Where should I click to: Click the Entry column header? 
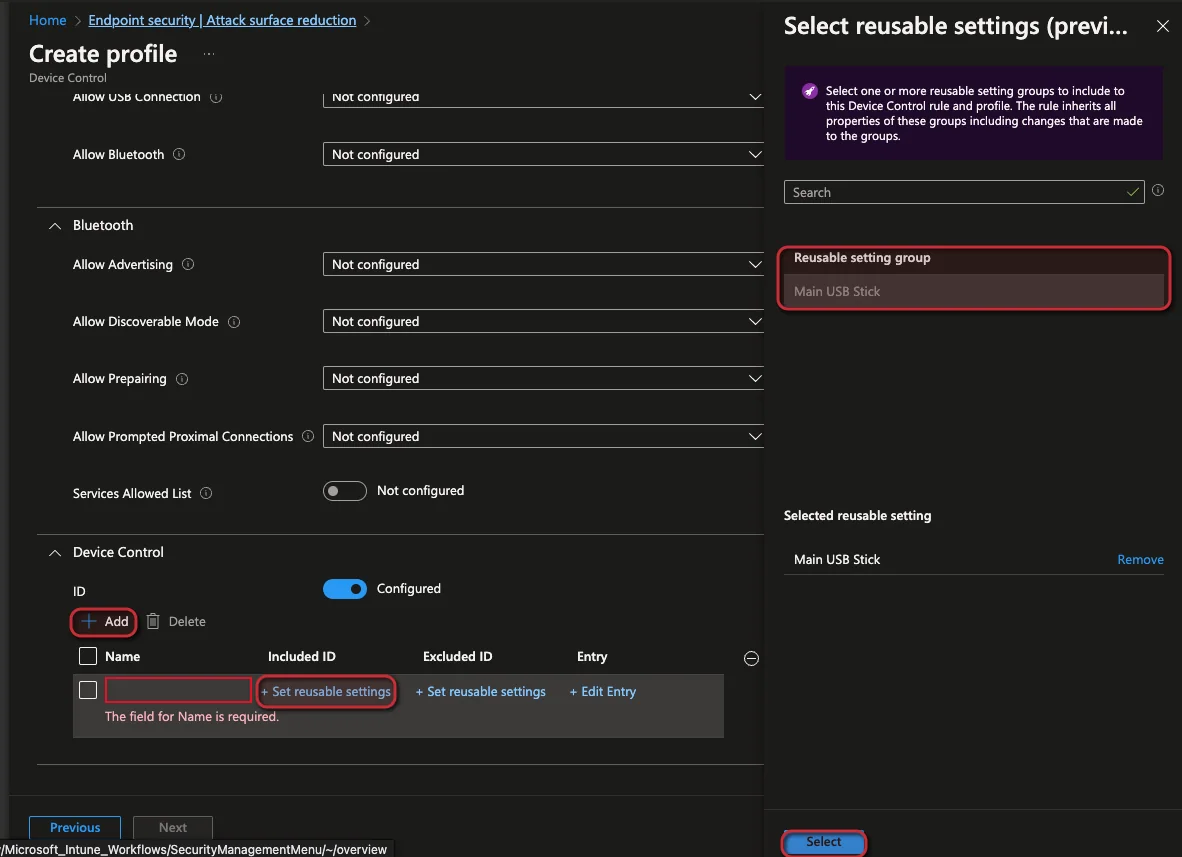592,657
